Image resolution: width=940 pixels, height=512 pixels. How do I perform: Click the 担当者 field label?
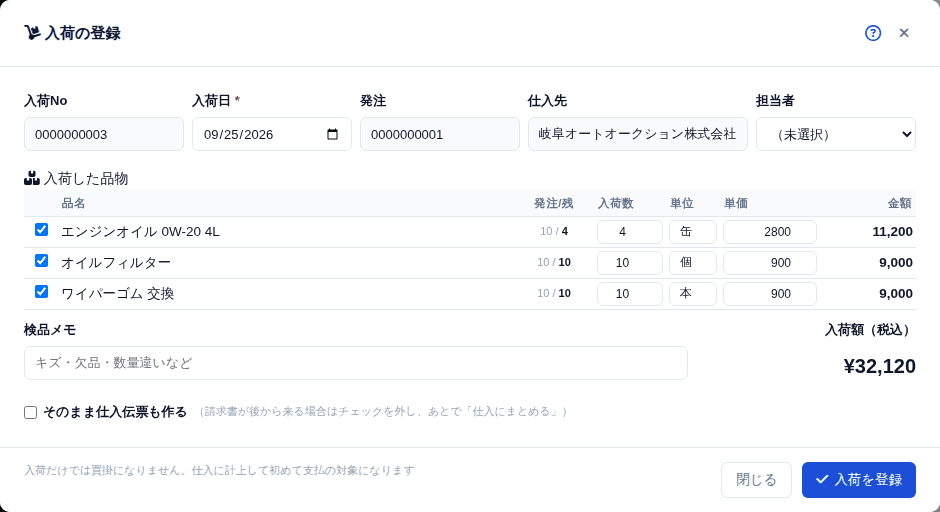tap(775, 101)
